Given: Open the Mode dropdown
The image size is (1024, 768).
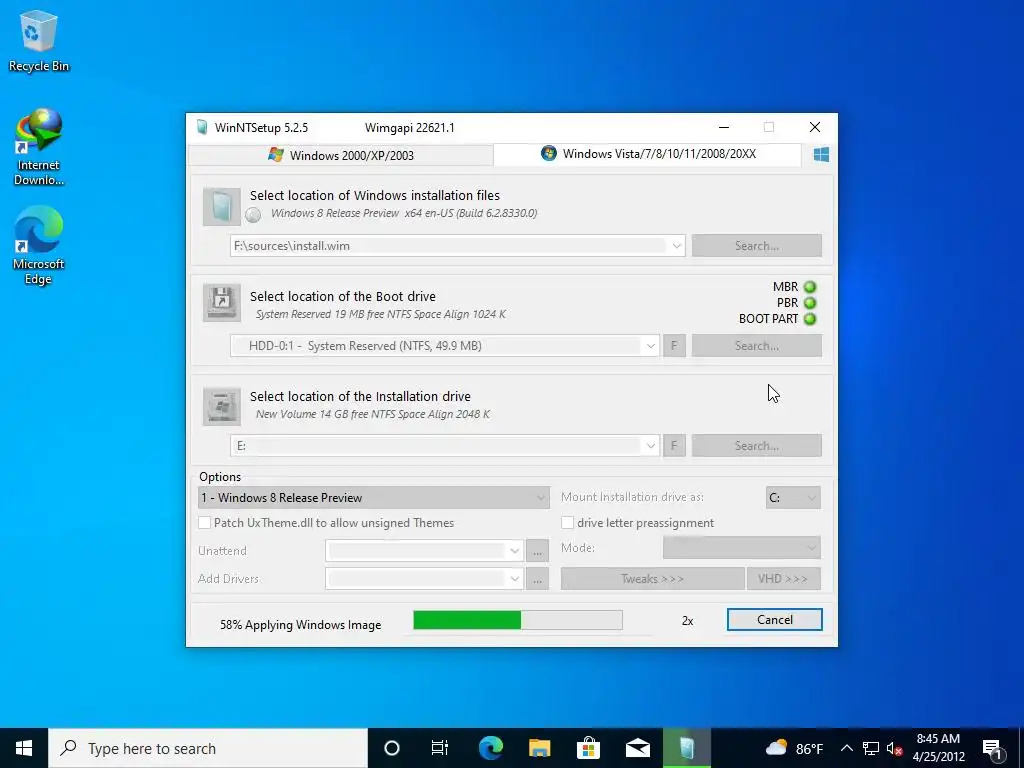Looking at the screenshot, I should click(x=741, y=548).
